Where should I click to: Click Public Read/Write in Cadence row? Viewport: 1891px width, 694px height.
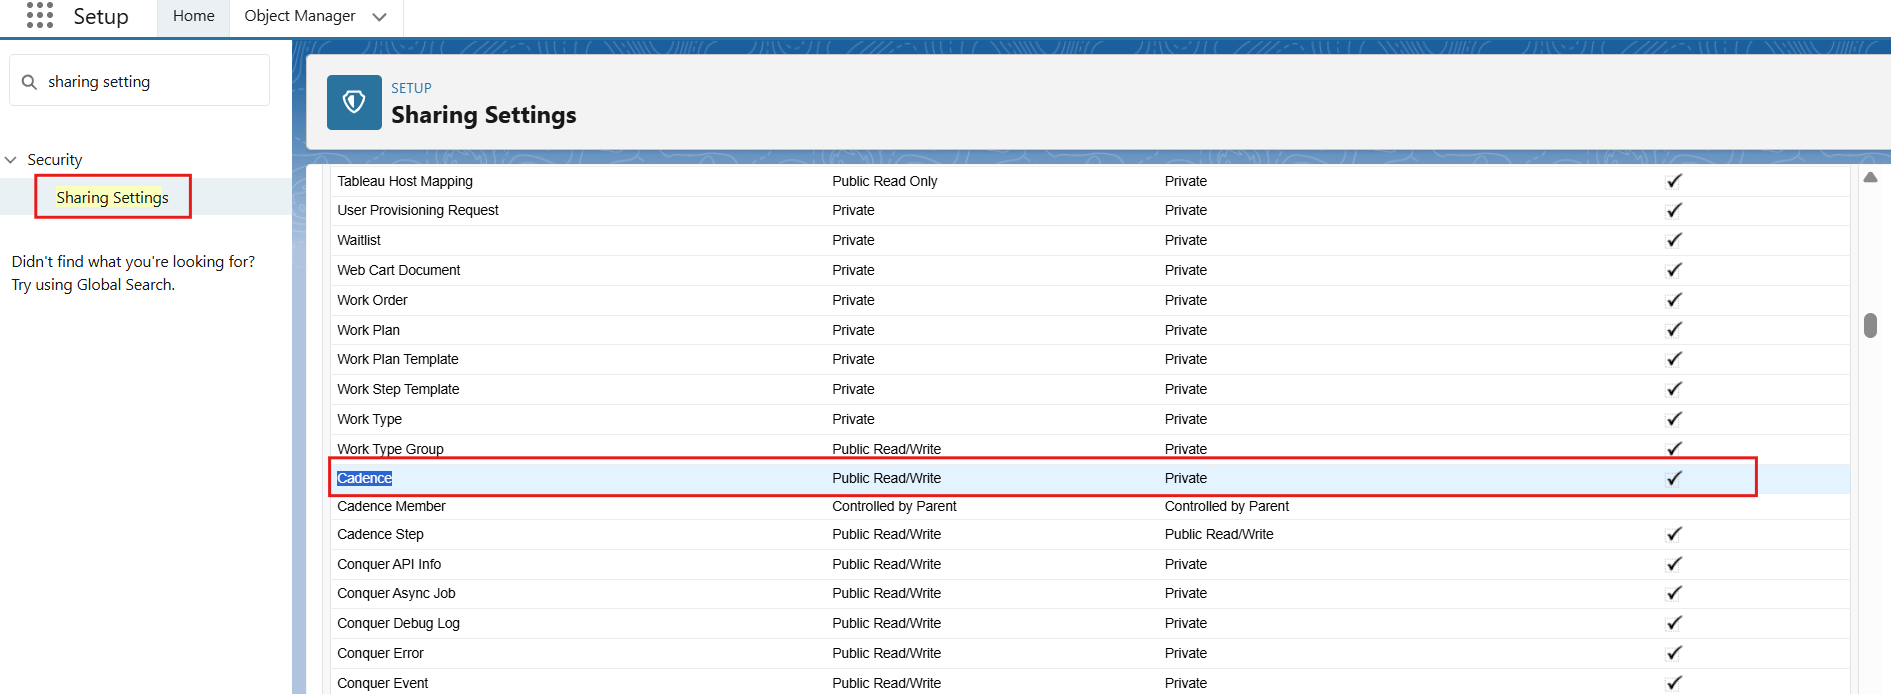[887, 478]
